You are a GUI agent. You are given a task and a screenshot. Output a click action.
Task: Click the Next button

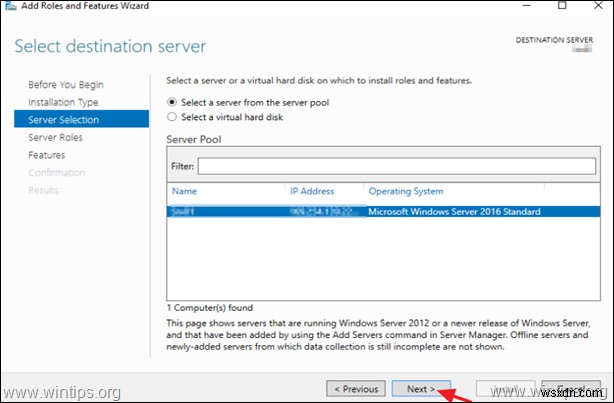[x=421, y=389]
